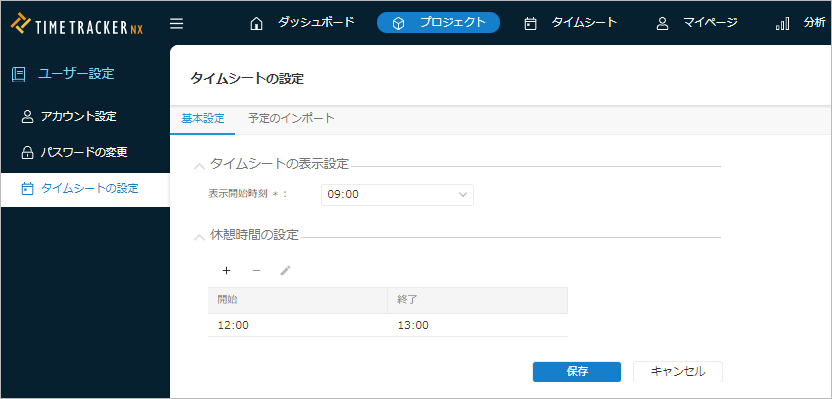
Task: Switch to the 予定のインポート tab
Action: tap(291, 118)
